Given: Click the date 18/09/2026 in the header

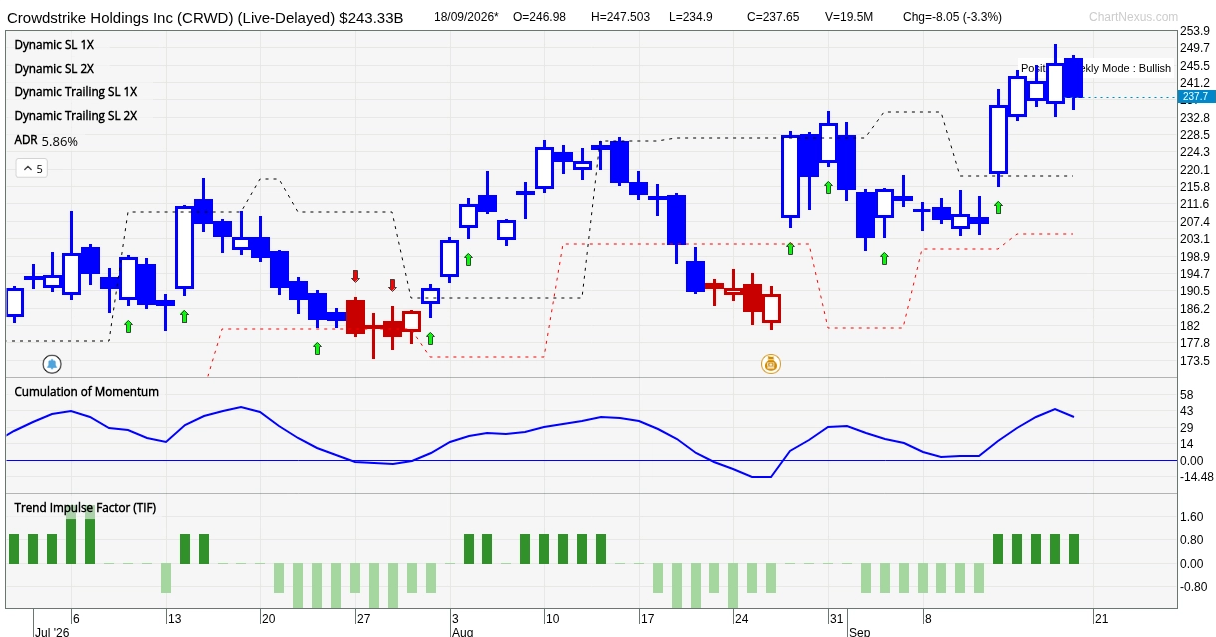Looking at the screenshot, I should (x=466, y=17).
